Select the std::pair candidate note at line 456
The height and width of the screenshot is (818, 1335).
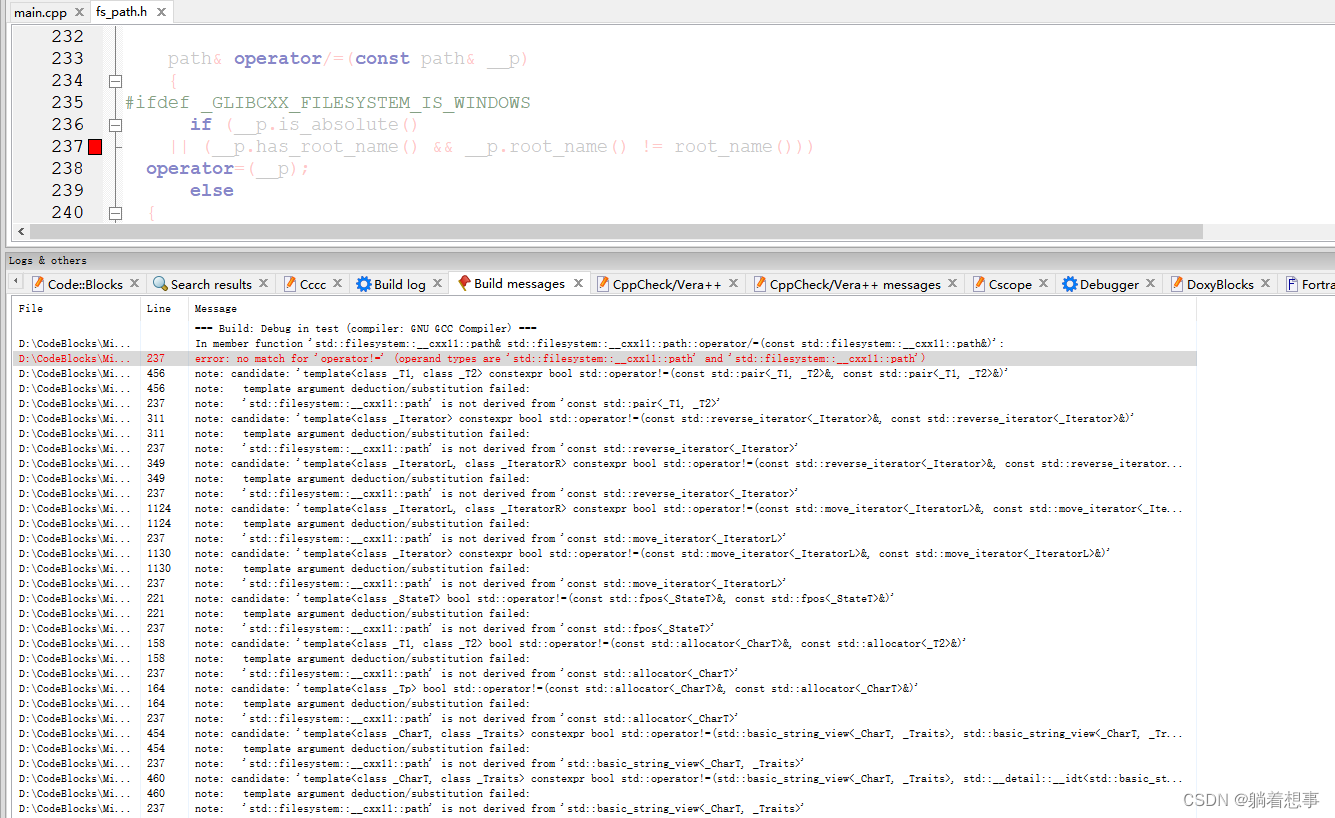[x=604, y=373]
